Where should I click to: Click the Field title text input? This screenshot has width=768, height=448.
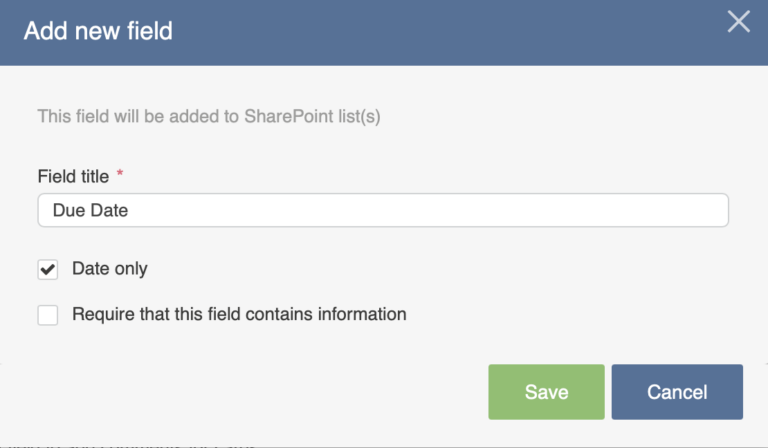383,211
